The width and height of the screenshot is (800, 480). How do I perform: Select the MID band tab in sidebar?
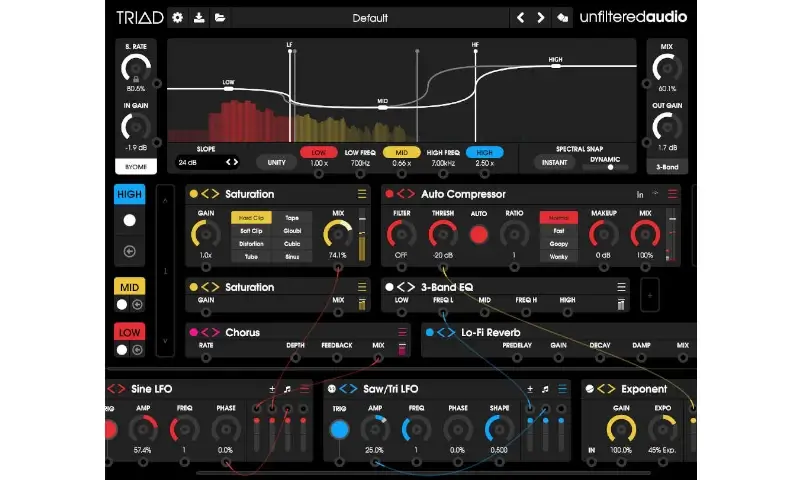[x=130, y=287]
